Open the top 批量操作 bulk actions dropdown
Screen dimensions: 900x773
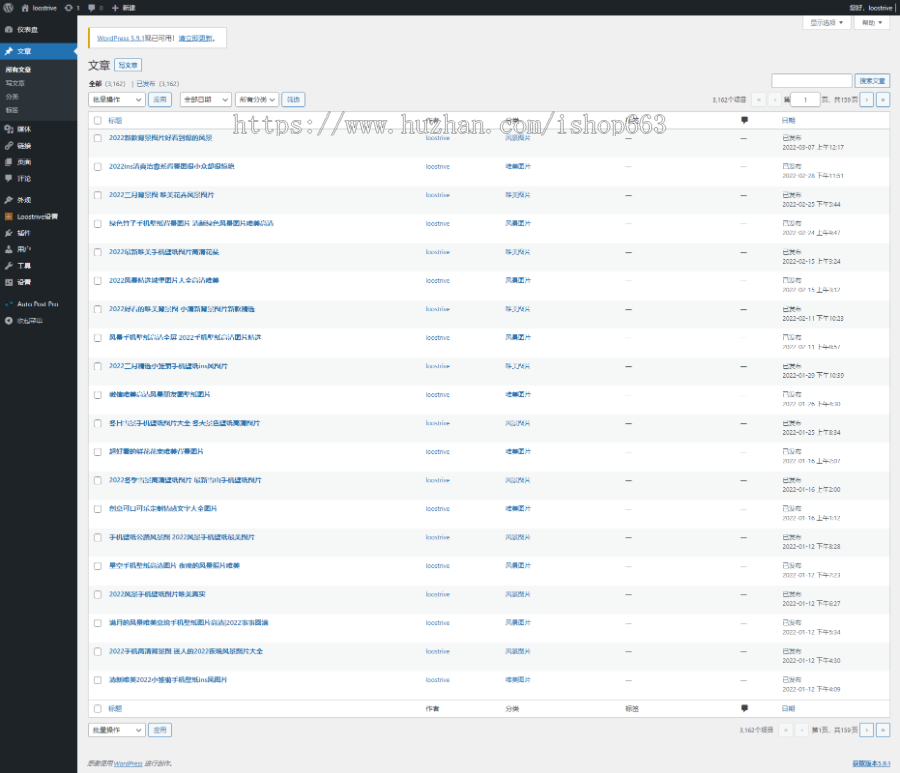(117, 99)
